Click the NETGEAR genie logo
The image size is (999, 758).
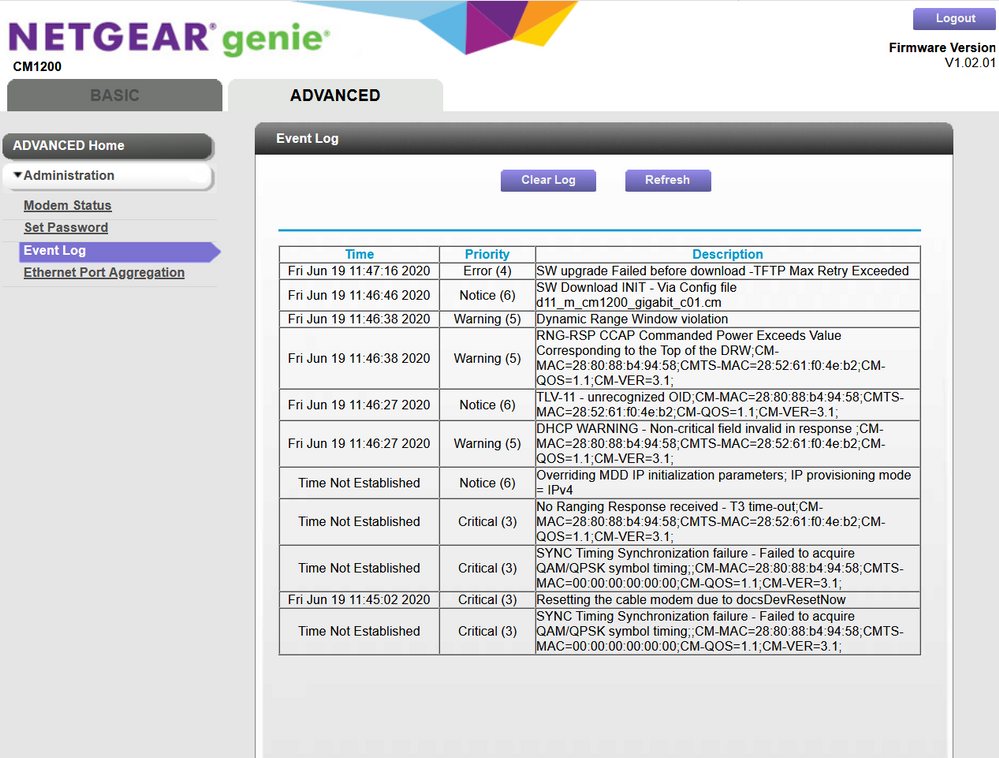pyautogui.click(x=168, y=38)
